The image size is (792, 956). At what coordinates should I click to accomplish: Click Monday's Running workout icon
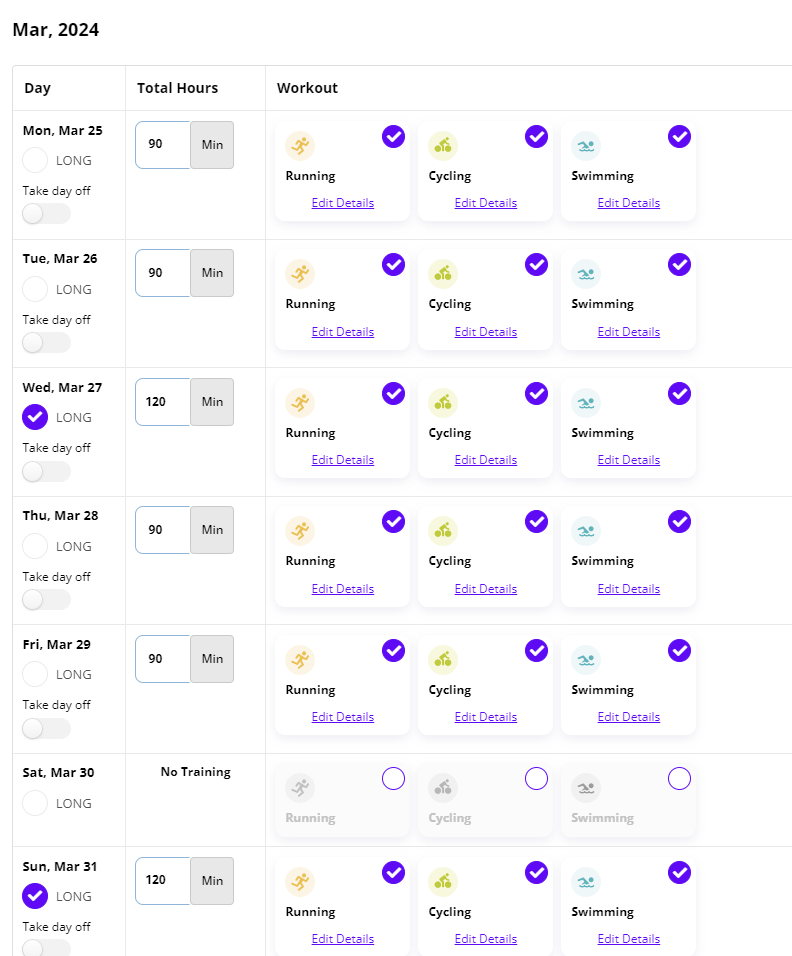point(300,146)
